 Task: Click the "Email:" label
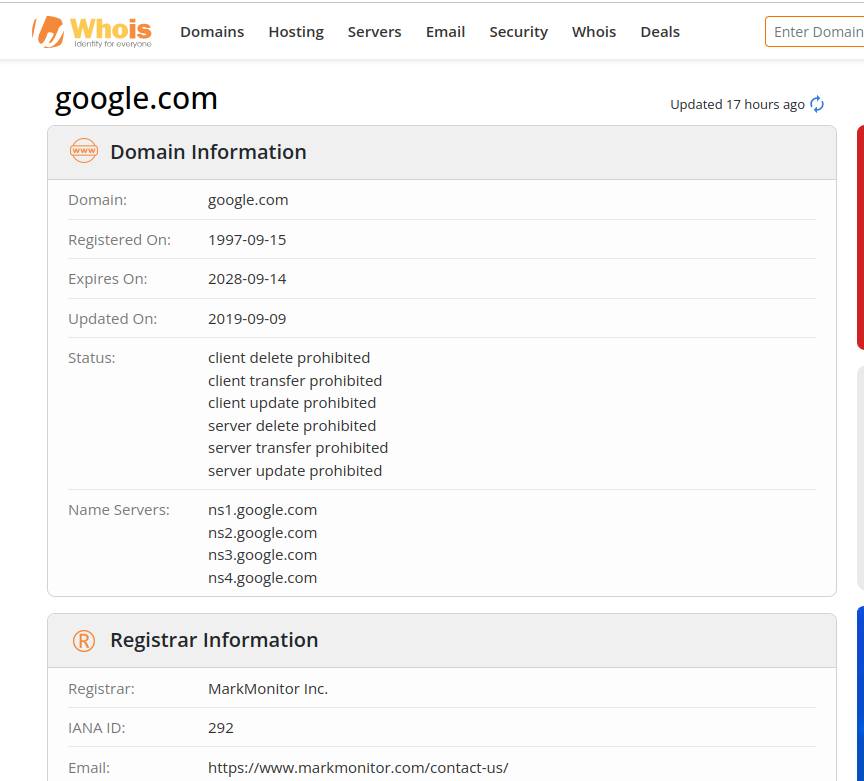89,768
